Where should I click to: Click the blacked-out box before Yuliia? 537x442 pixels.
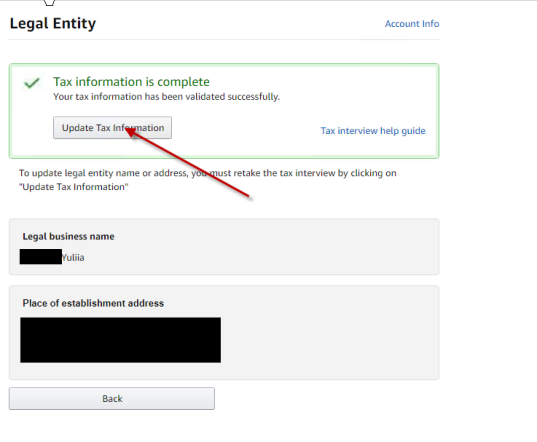pos(41,257)
